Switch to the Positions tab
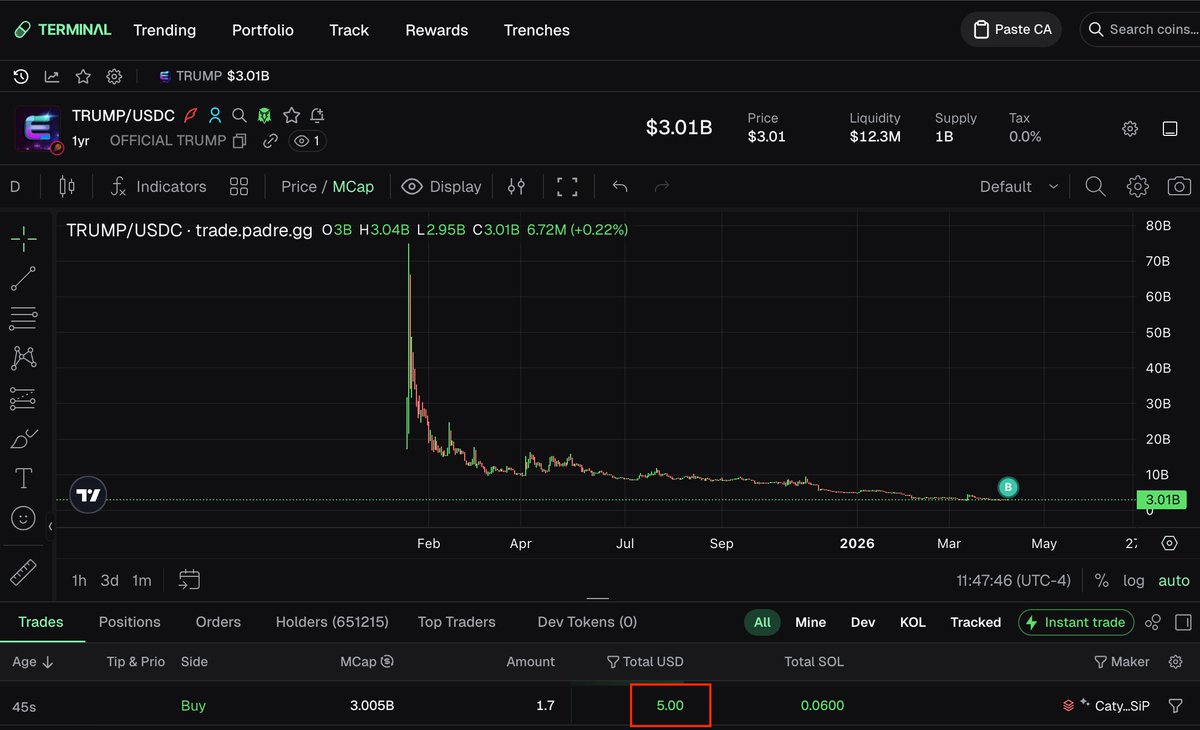Screen dimensions: 1200x730 pyautogui.click(x=130, y=622)
